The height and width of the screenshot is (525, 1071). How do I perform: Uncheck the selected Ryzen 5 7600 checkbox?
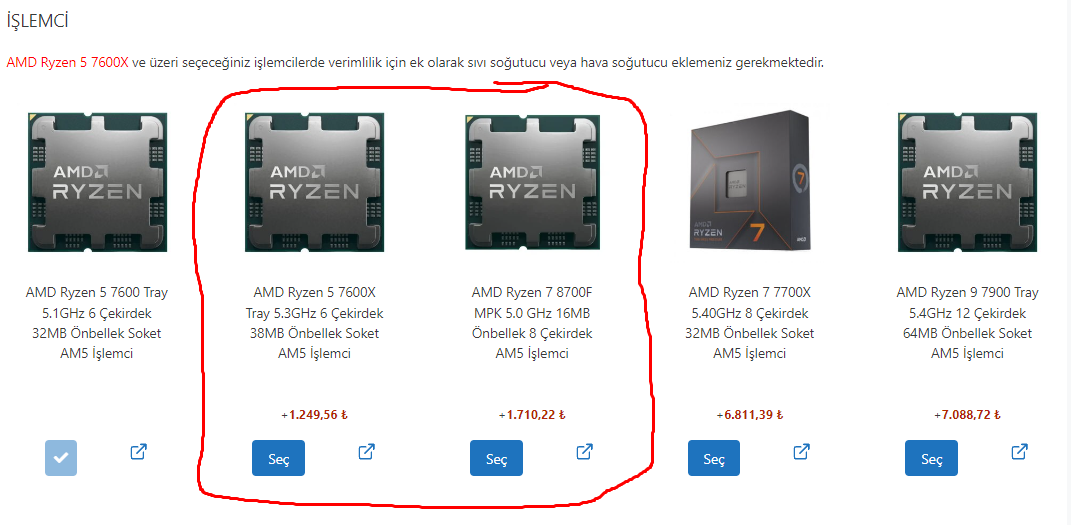(61, 458)
